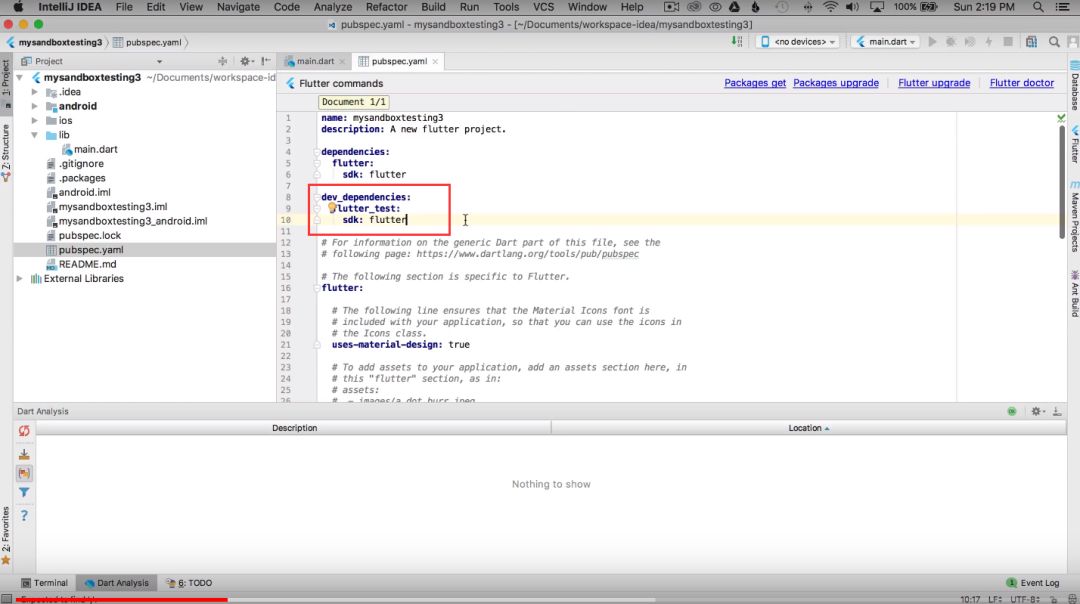Image resolution: width=1080 pixels, height=604 pixels.
Task: Click the intention lightbulb on line 9
Action: [332, 207]
